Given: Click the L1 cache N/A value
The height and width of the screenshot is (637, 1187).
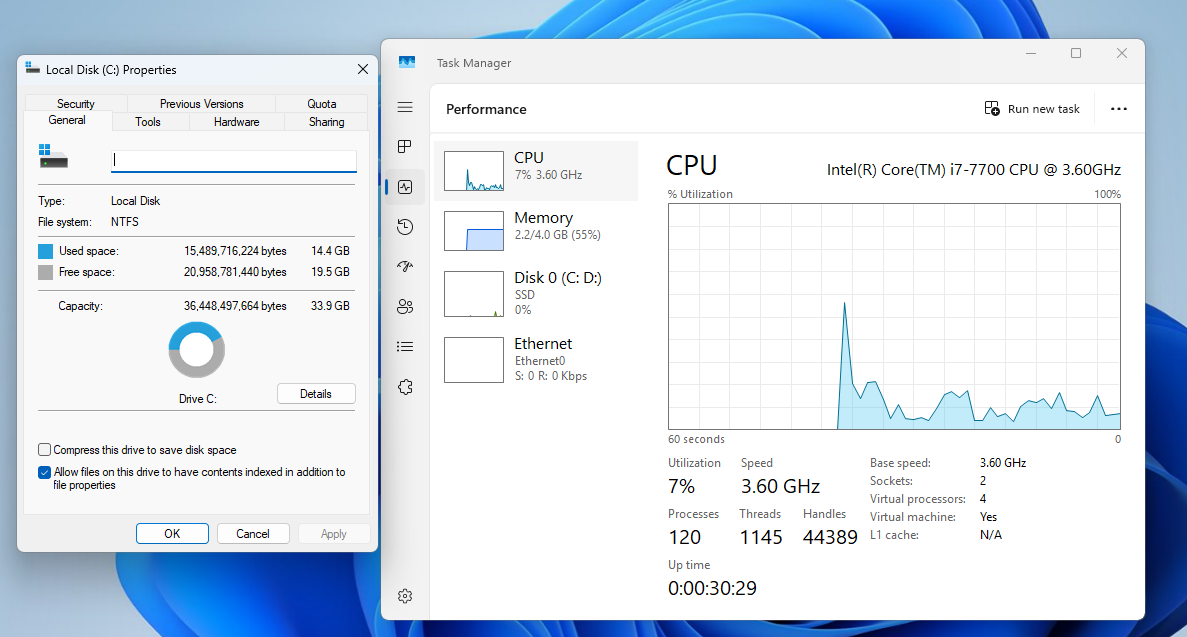Looking at the screenshot, I should [991, 535].
